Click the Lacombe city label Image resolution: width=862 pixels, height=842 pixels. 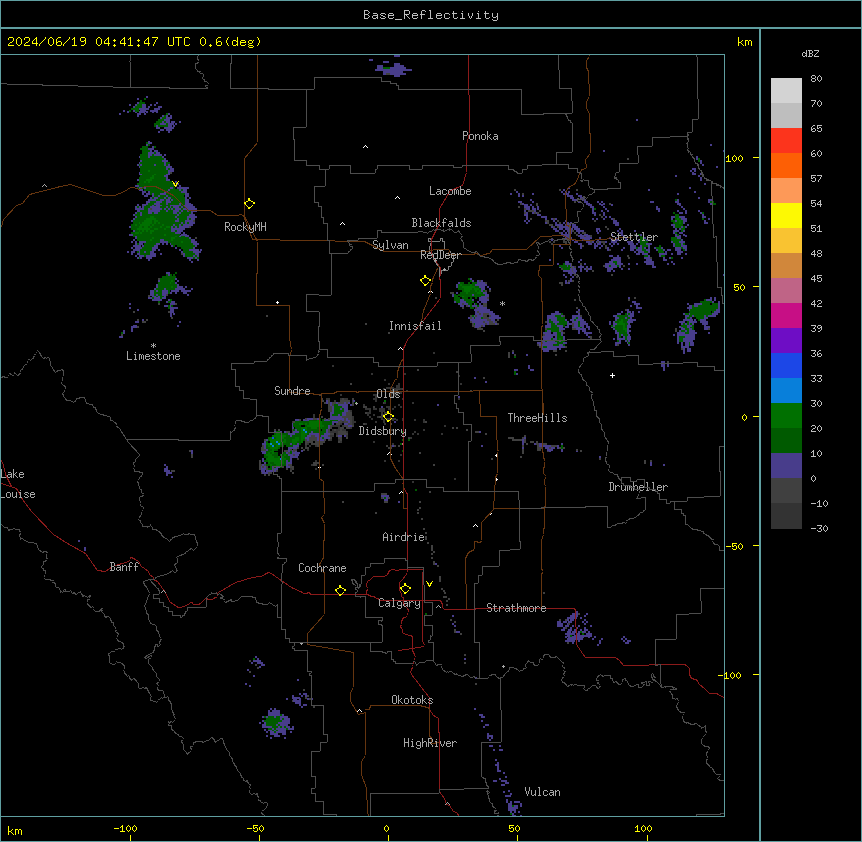pyautogui.click(x=450, y=191)
